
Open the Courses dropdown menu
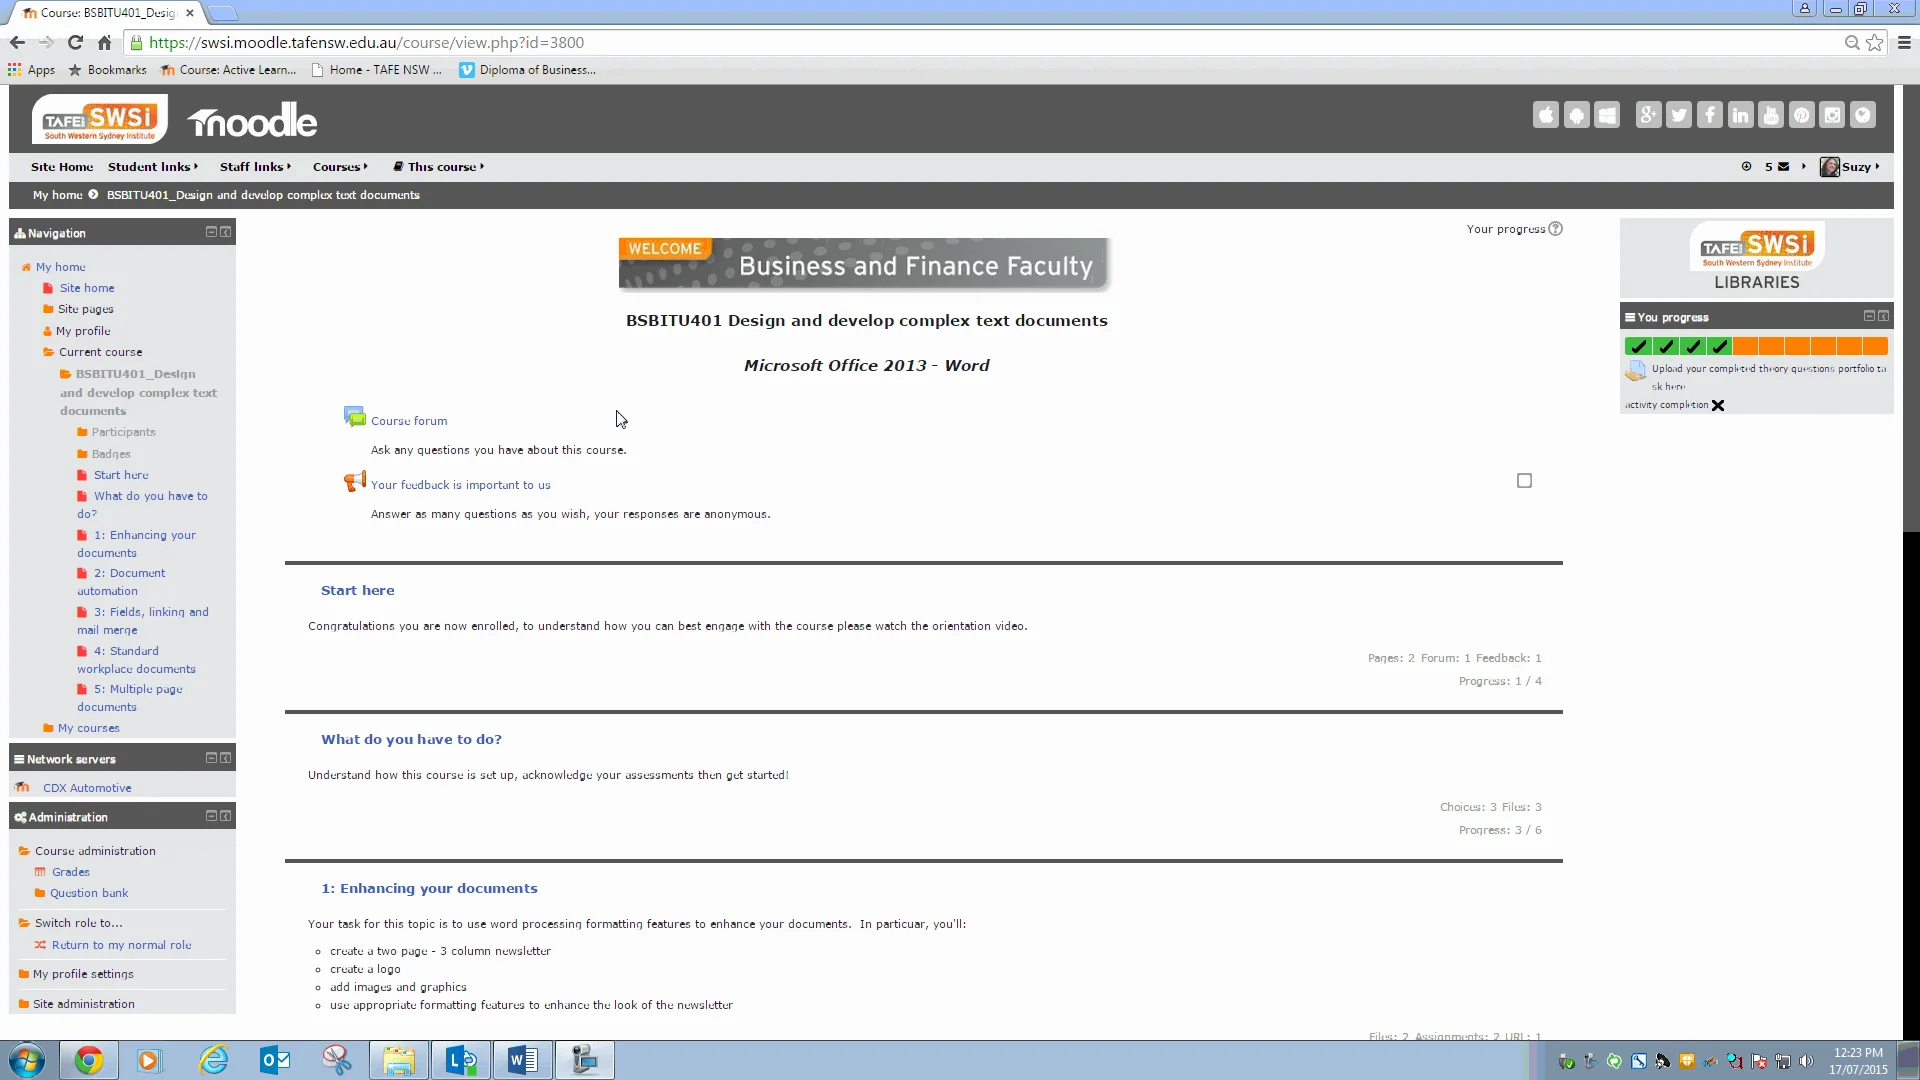(340, 167)
